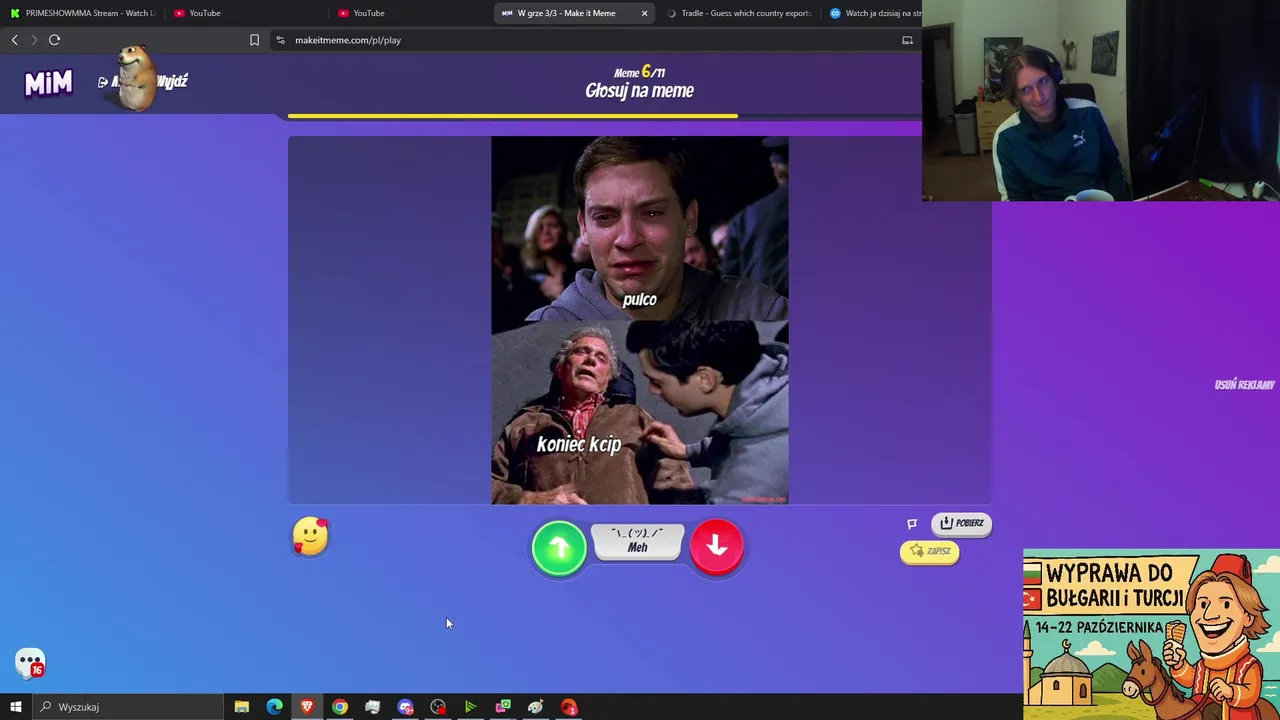Click Usuń reklamy link

[x=1244, y=385]
